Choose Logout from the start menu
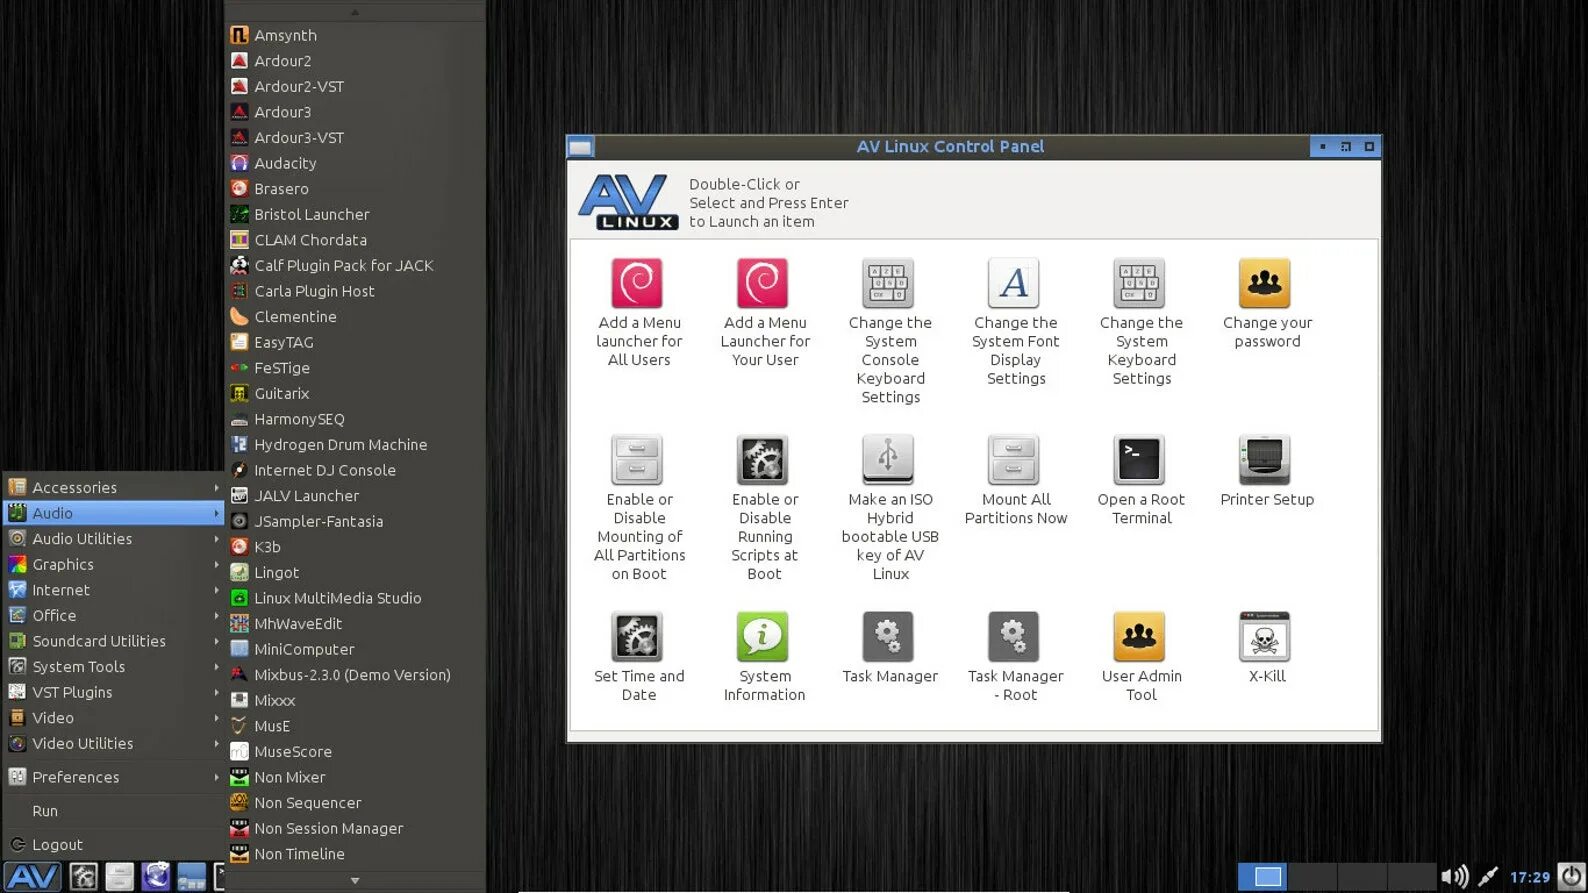The width and height of the screenshot is (1588, 893). 113,845
